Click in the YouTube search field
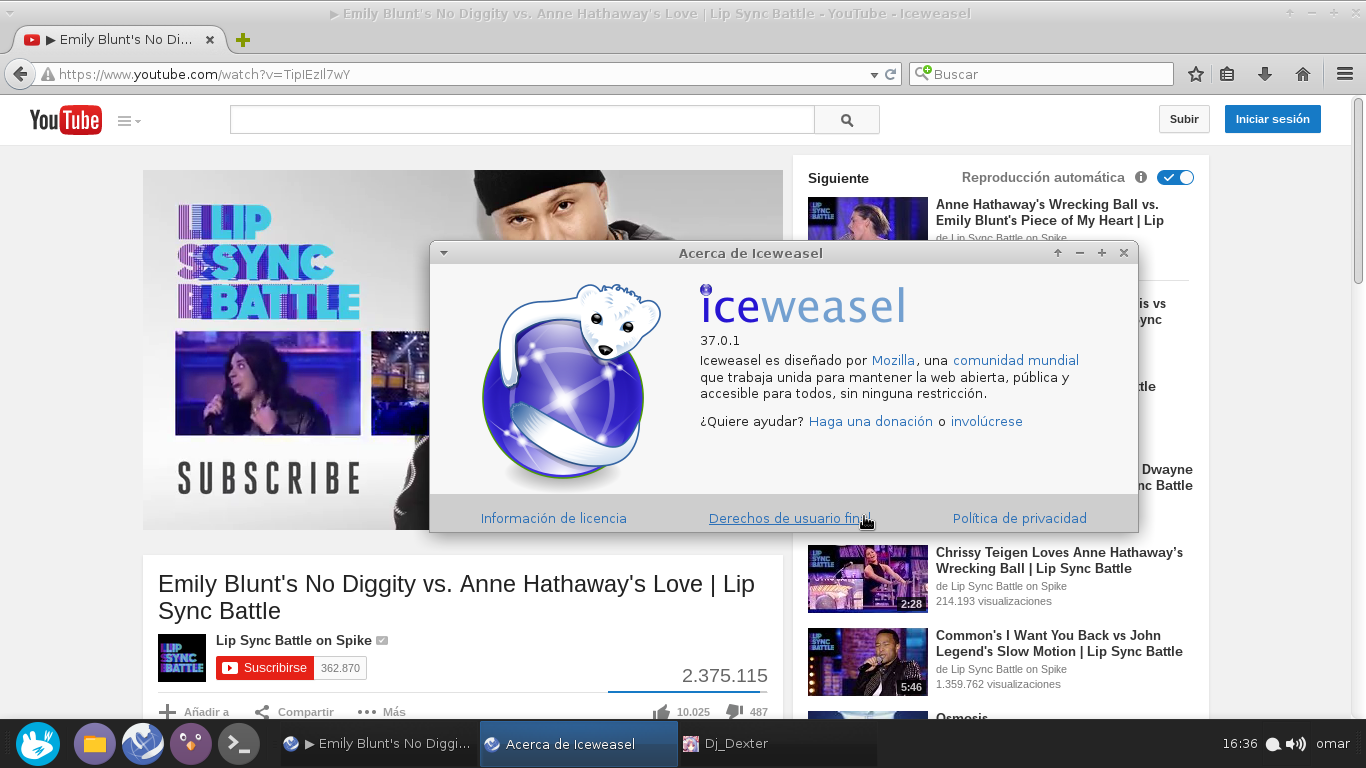The height and width of the screenshot is (768, 1366). pos(522,120)
